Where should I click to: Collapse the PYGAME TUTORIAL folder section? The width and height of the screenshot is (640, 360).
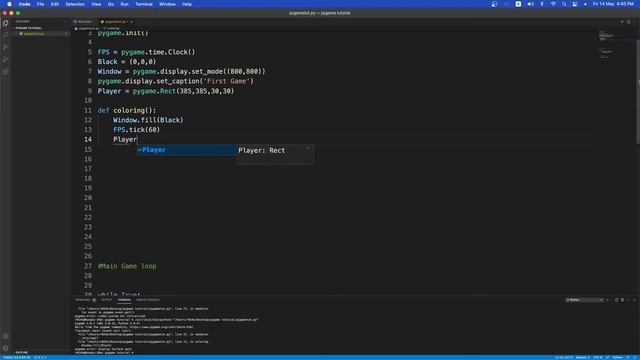[29, 28]
